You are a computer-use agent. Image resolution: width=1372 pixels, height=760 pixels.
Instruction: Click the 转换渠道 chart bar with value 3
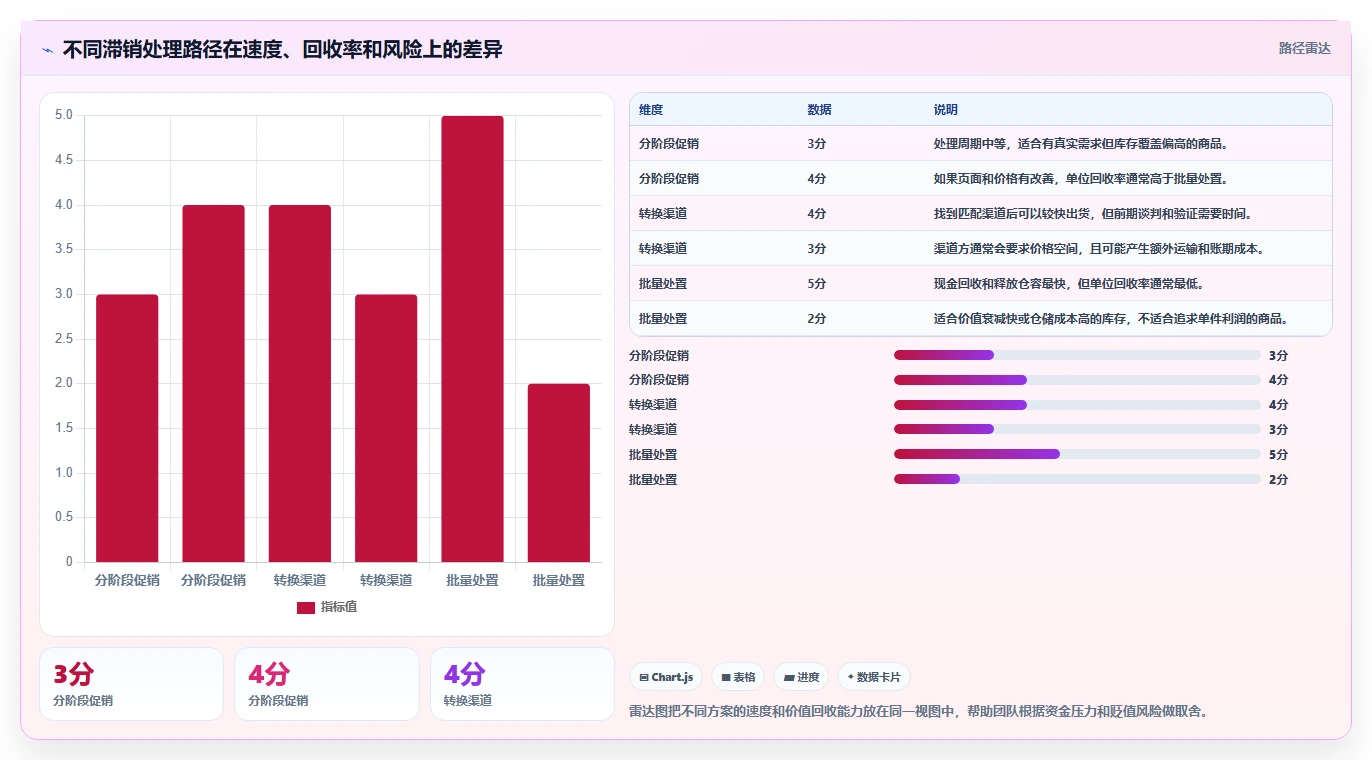click(x=386, y=428)
